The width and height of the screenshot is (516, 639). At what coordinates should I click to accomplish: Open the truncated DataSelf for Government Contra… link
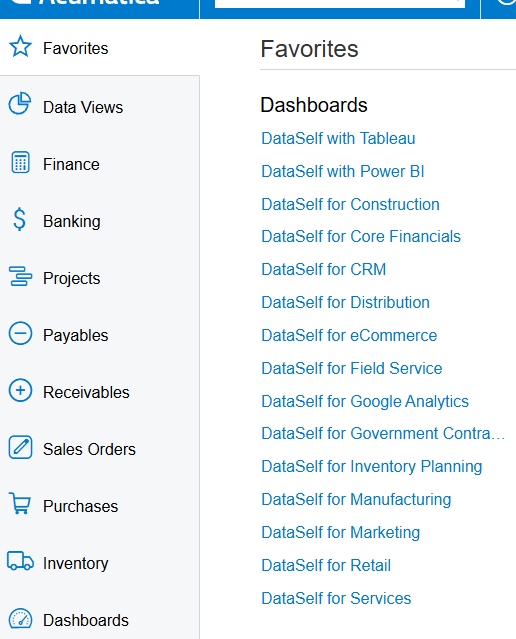[383, 434]
